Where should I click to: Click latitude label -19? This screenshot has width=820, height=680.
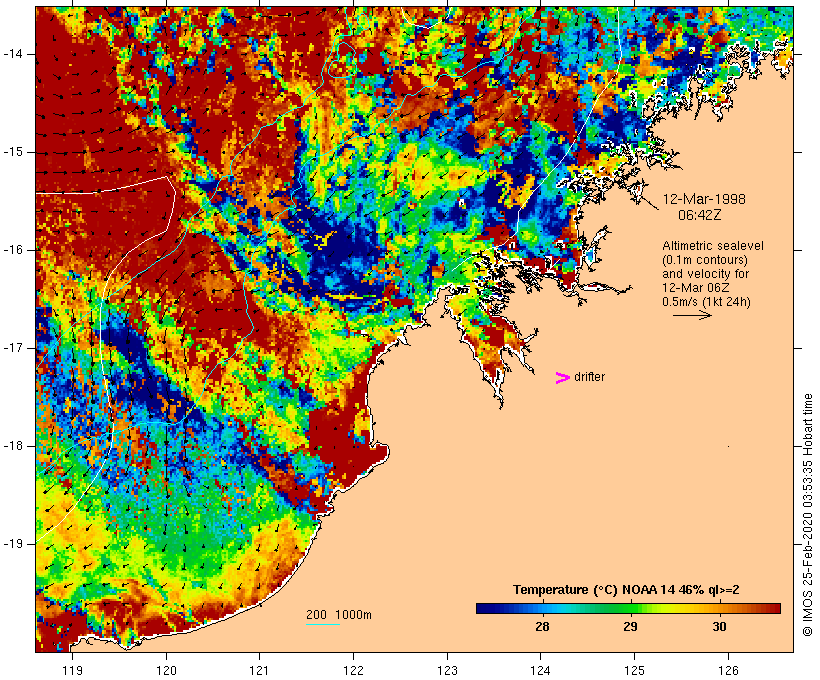click(x=13, y=544)
